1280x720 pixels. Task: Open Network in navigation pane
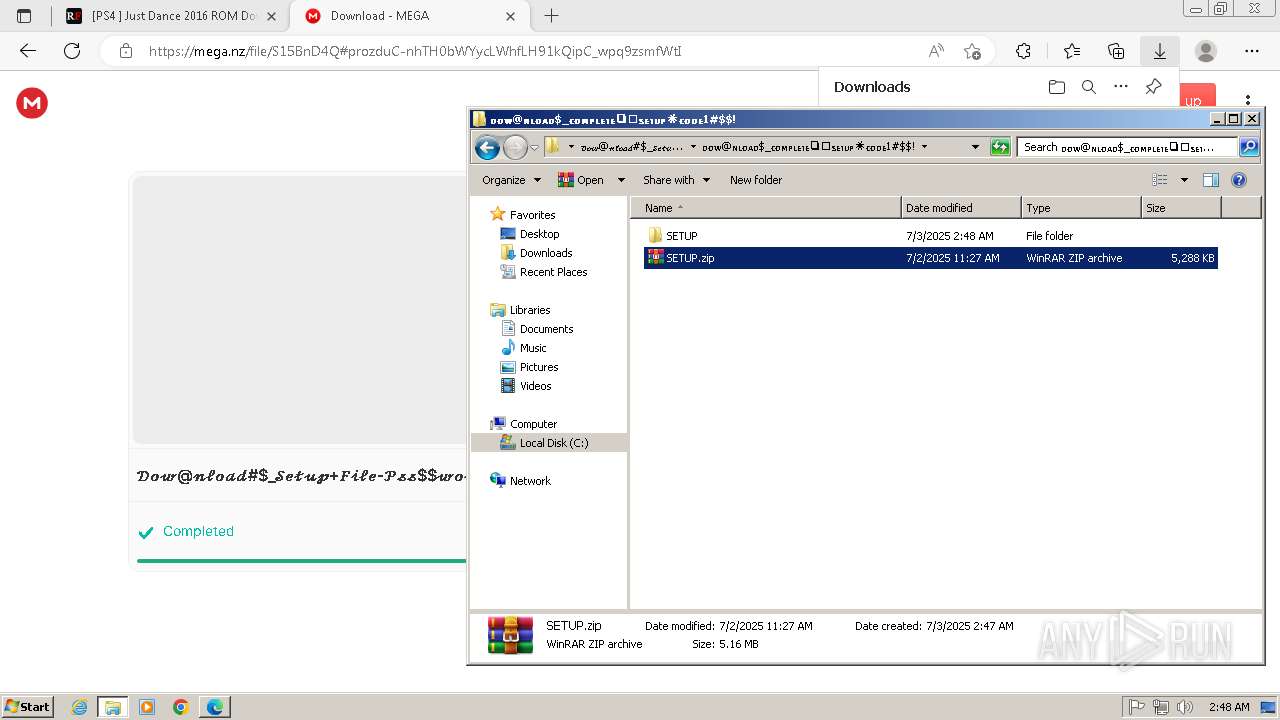(530, 481)
